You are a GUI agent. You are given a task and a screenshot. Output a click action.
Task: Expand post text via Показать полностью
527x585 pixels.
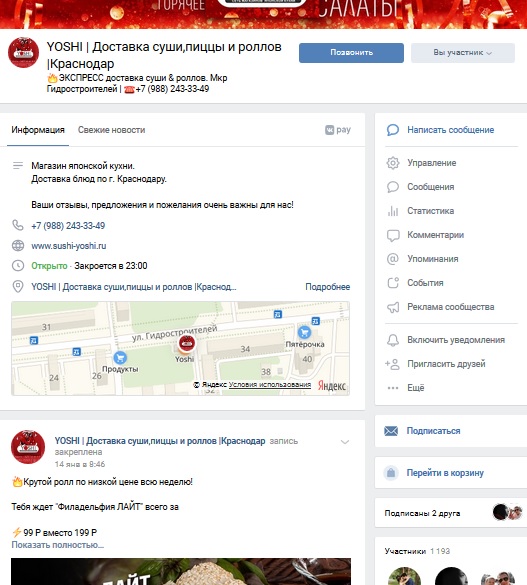click(57, 545)
